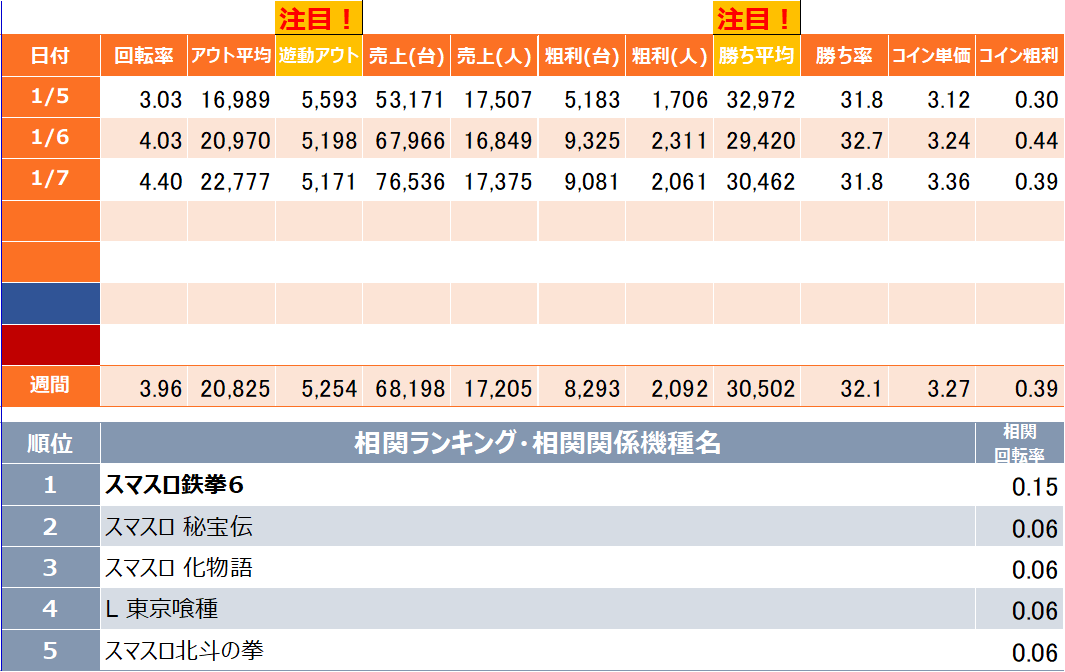Click the dark blue empty date cell

click(50, 303)
